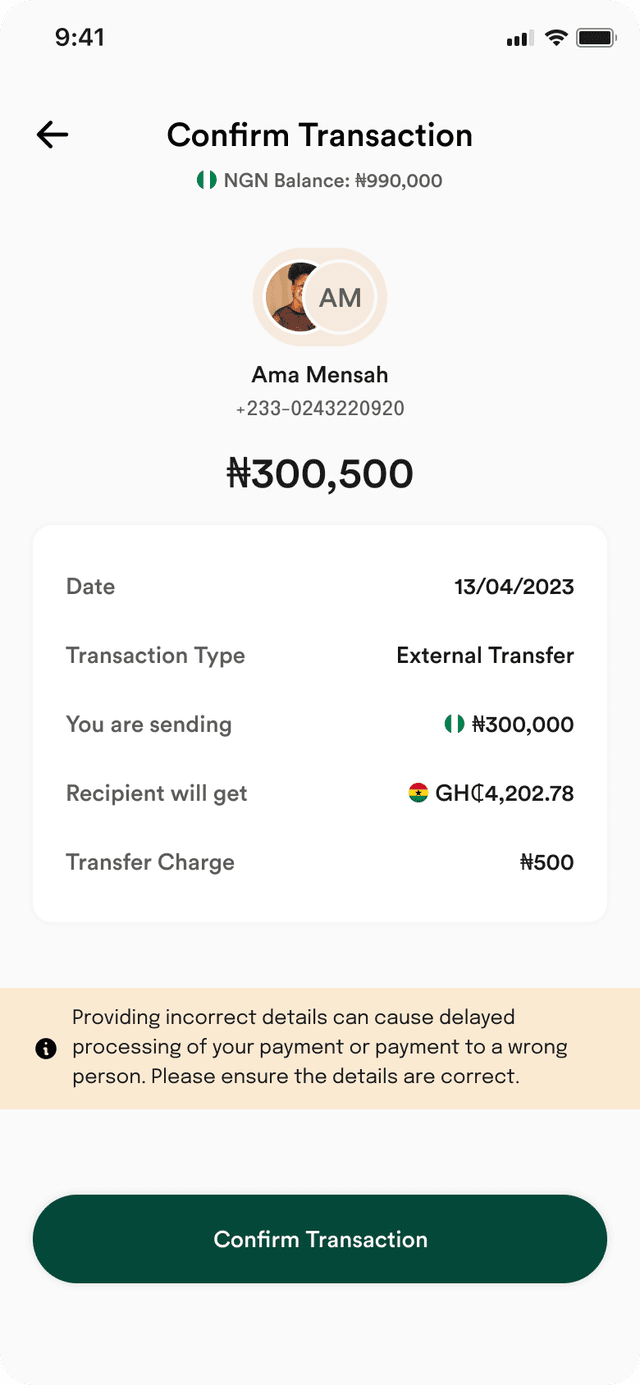Tap the External Transfer transaction type

pyautogui.click(x=485, y=656)
